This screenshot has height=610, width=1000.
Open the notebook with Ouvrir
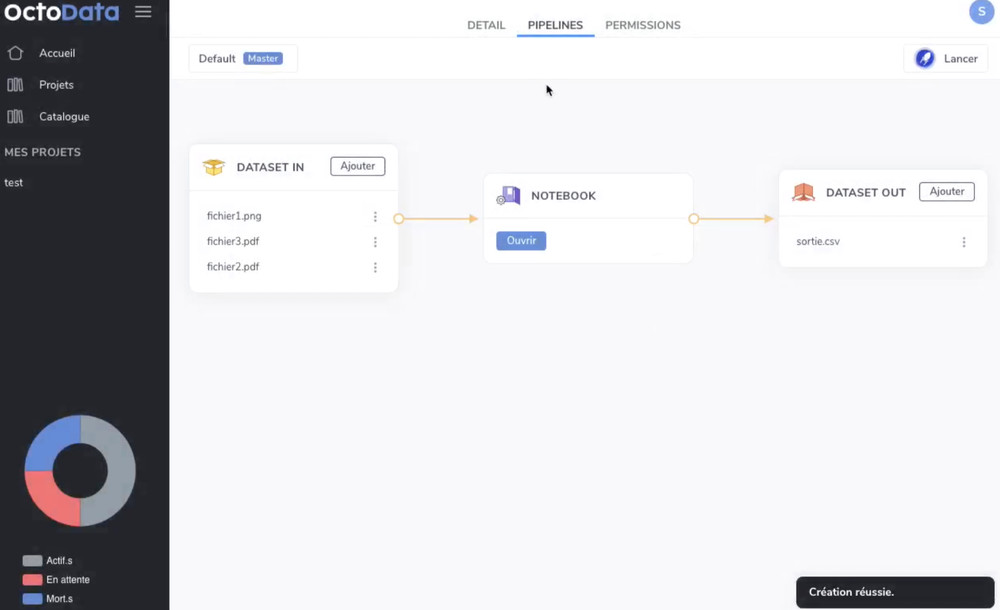pyautogui.click(x=520, y=240)
